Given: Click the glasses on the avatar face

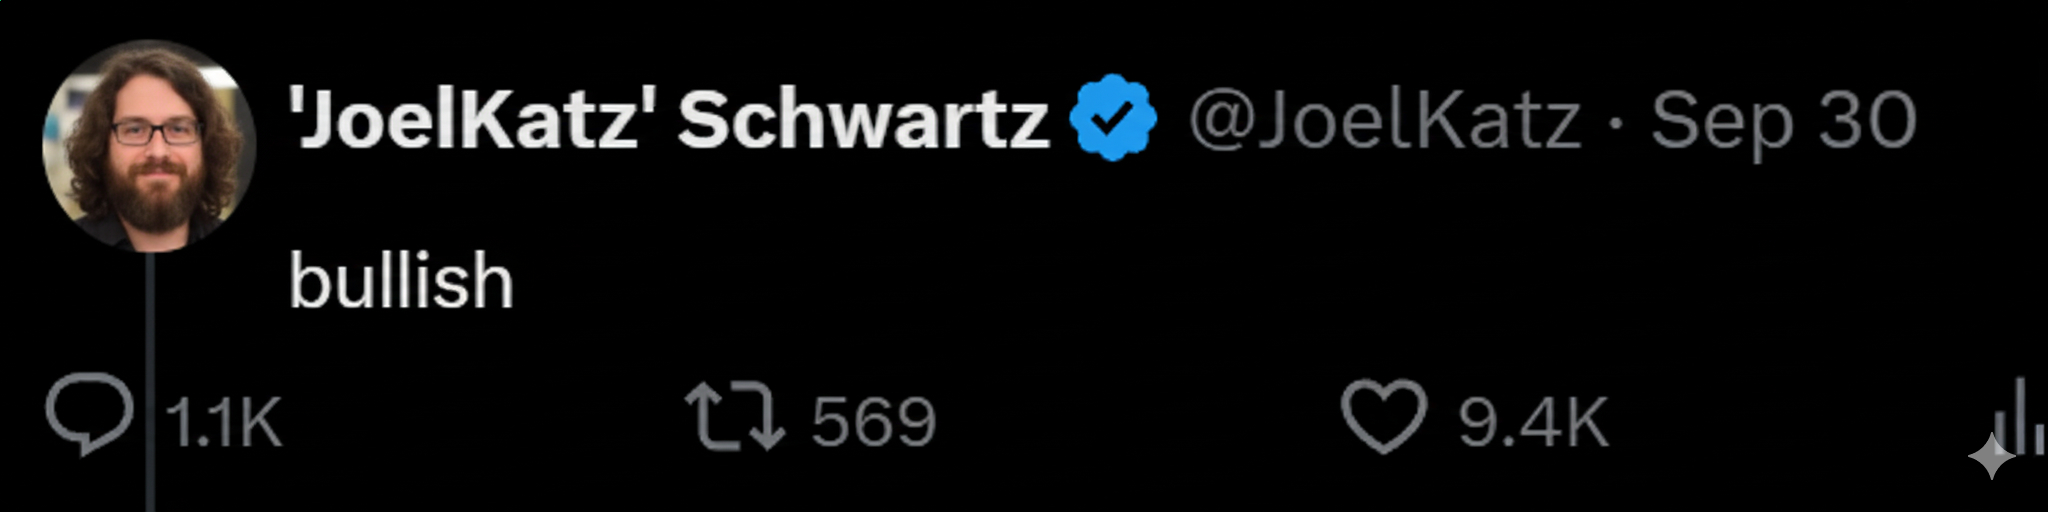Looking at the screenshot, I should (x=156, y=132).
